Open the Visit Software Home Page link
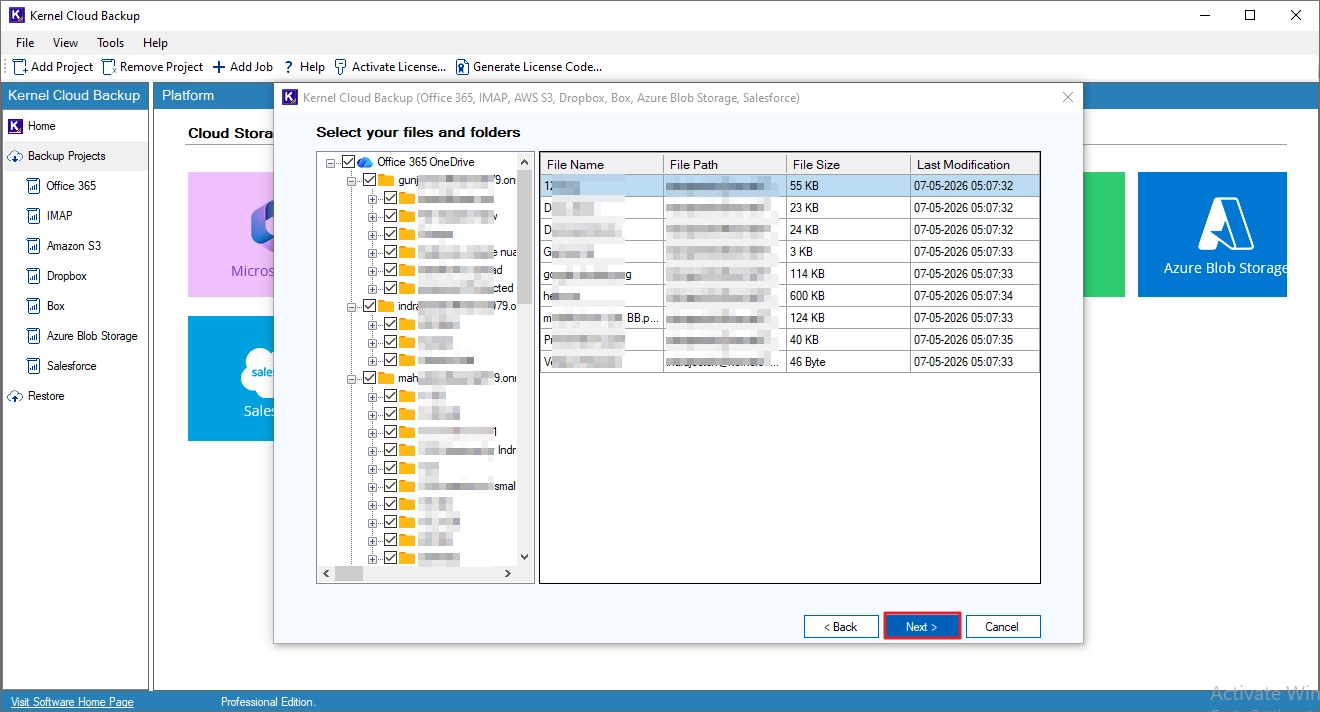The width and height of the screenshot is (1320, 712). 72,702
